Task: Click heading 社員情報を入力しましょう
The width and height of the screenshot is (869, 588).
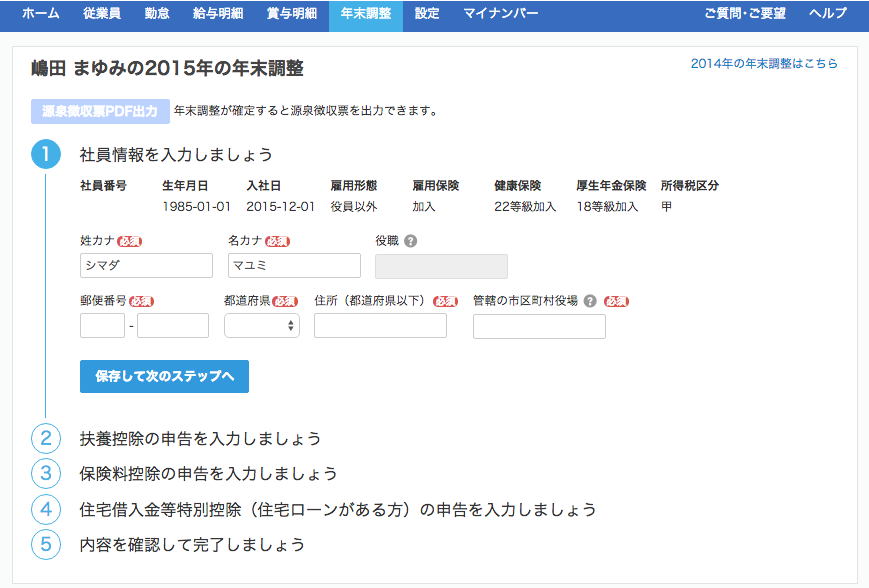Action: pos(176,154)
